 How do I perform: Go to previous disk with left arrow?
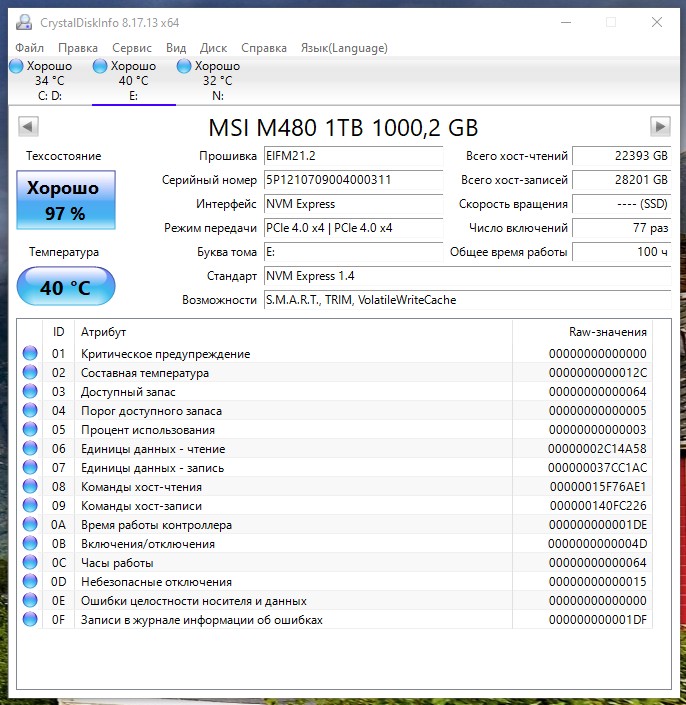pyautogui.click(x=28, y=126)
